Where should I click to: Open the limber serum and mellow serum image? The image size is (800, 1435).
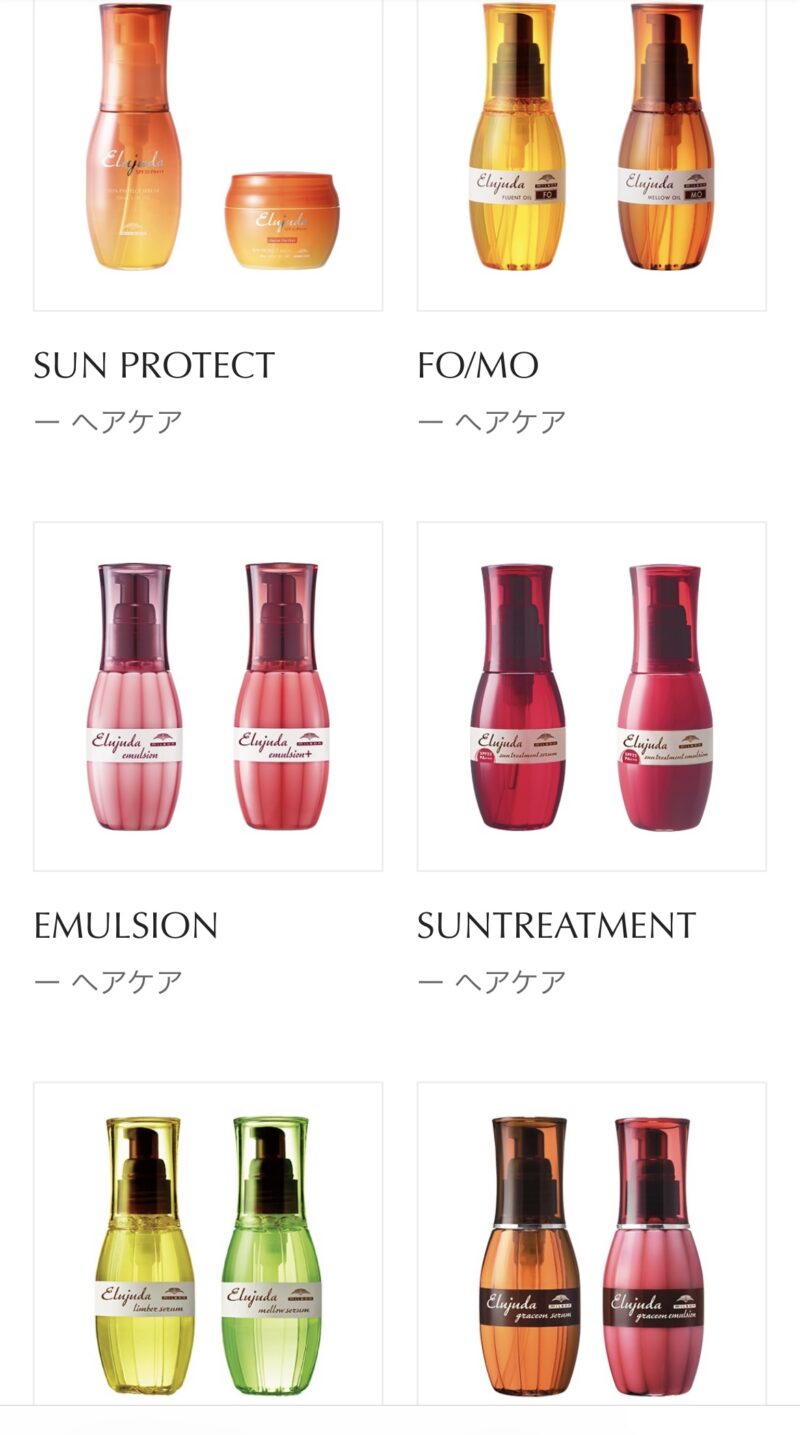208,1243
